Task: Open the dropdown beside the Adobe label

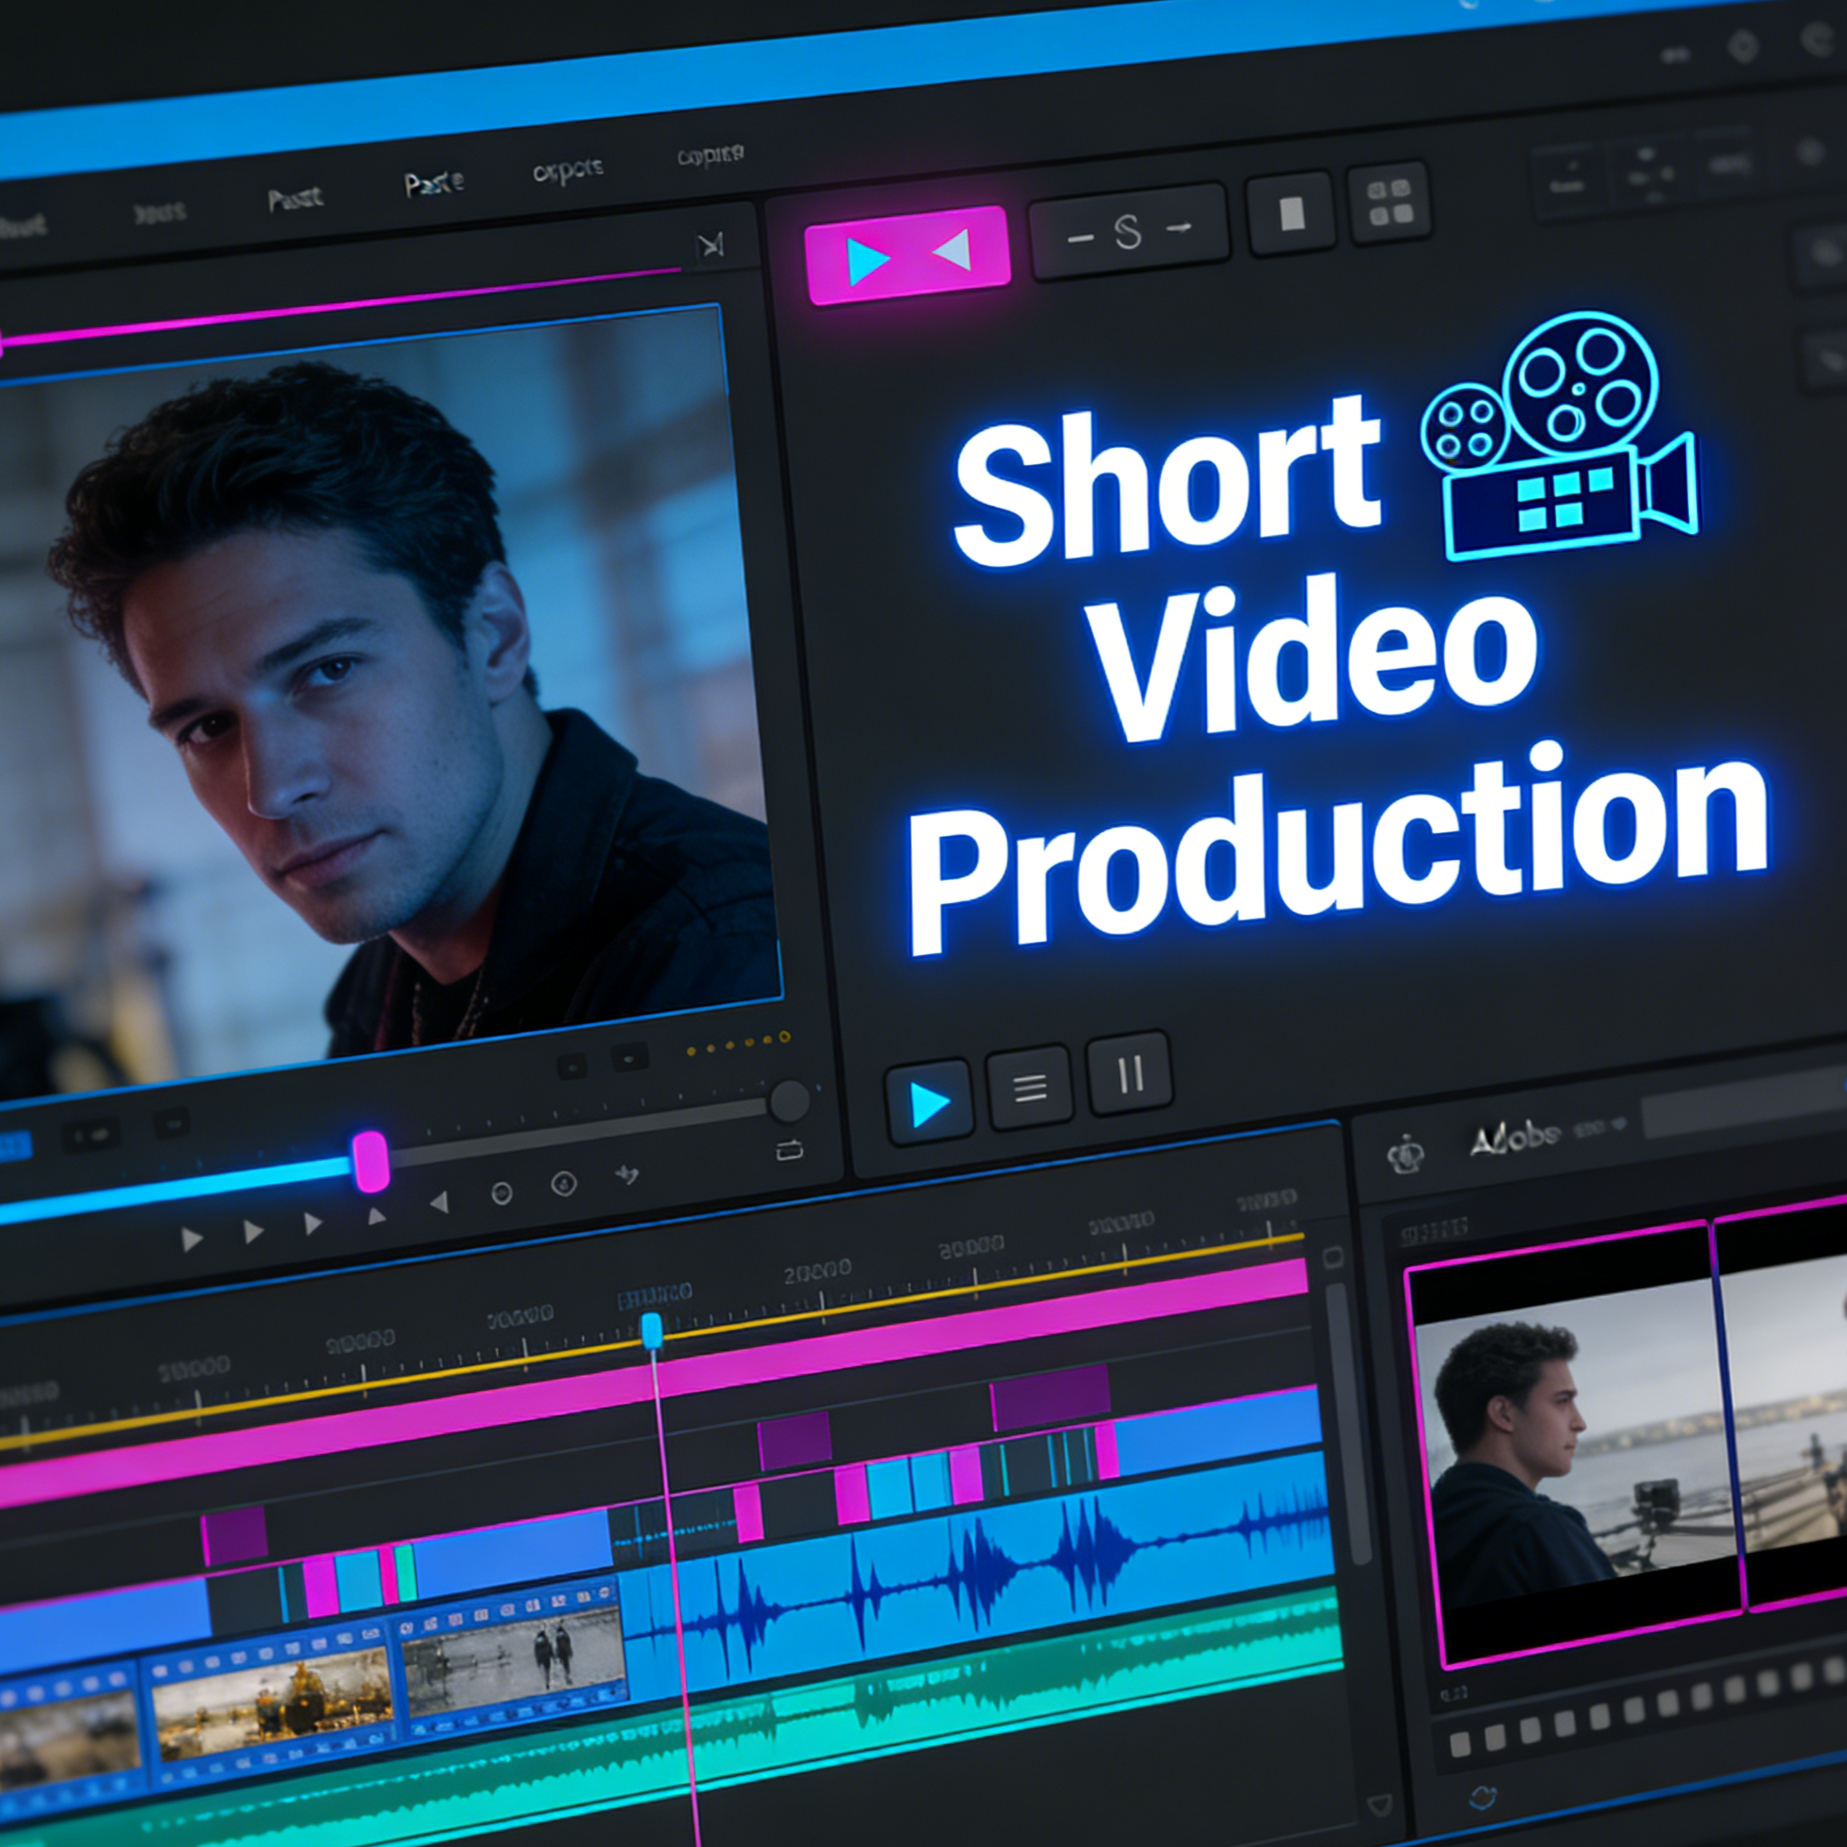Action: (x=1619, y=1126)
